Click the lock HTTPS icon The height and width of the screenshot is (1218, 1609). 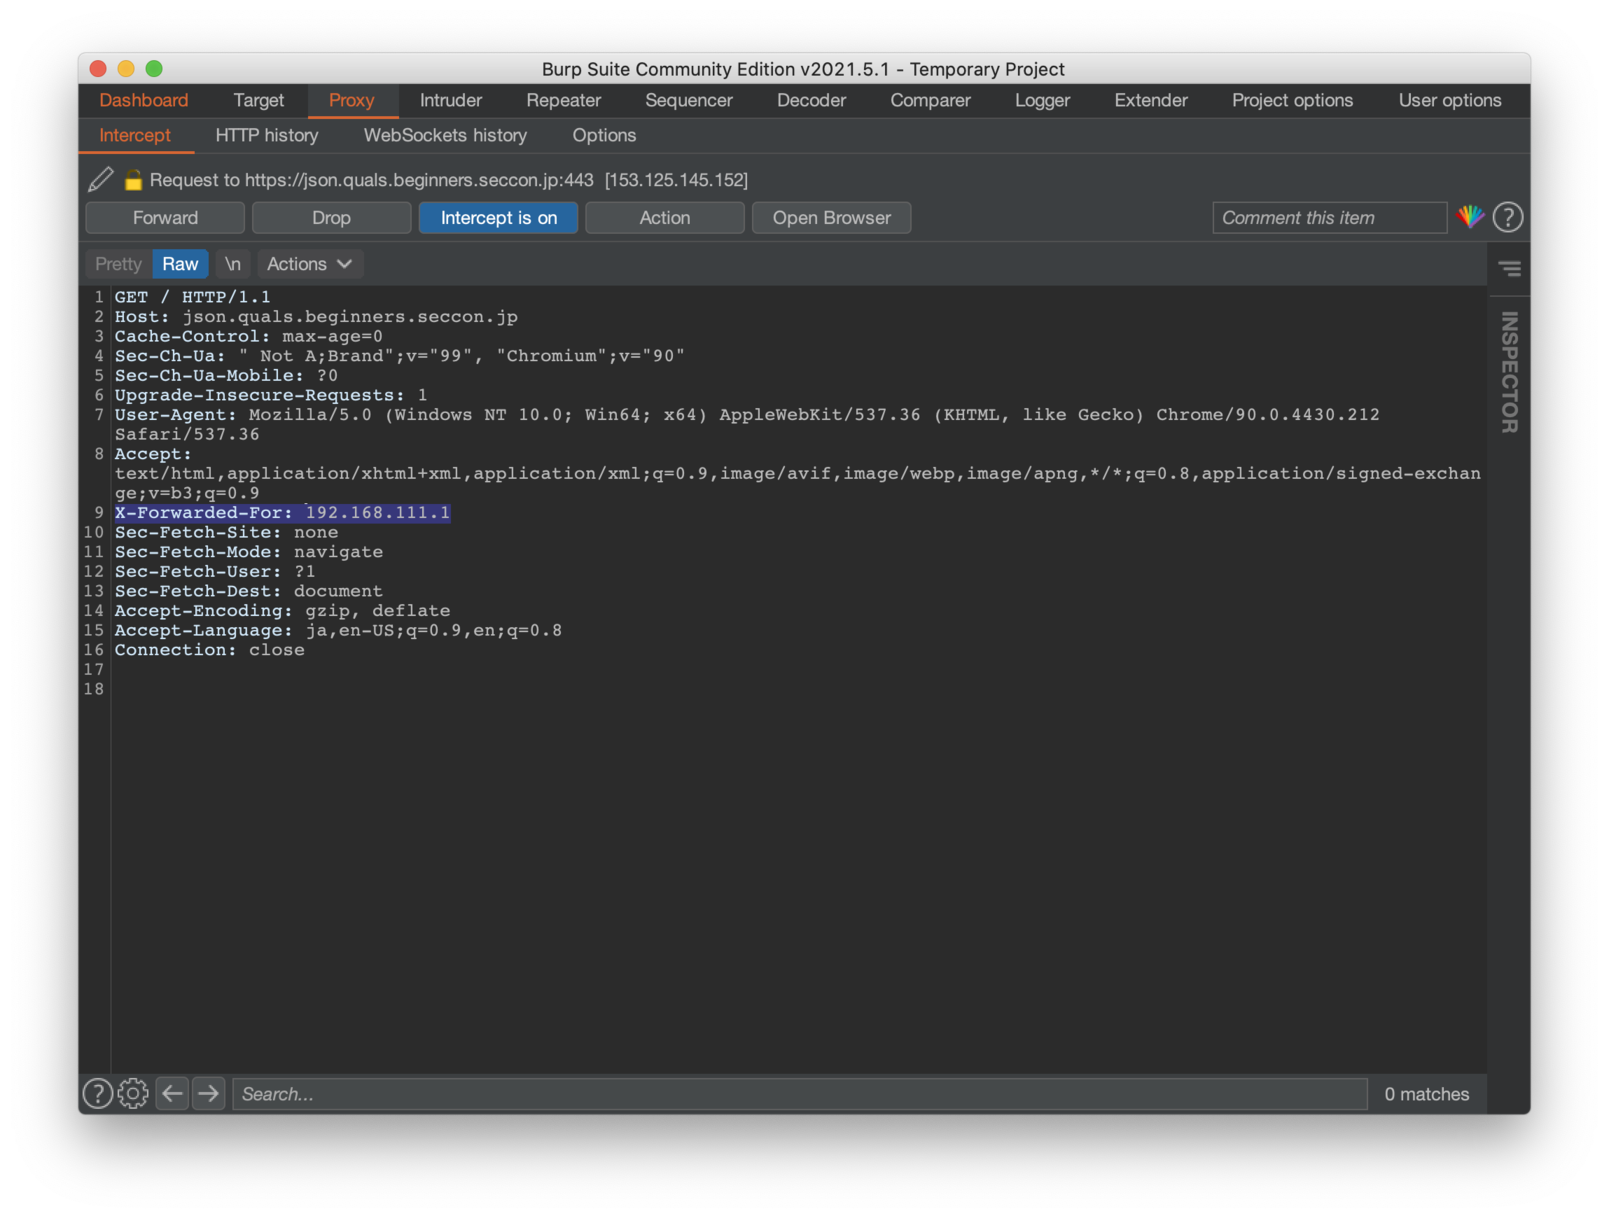(133, 180)
